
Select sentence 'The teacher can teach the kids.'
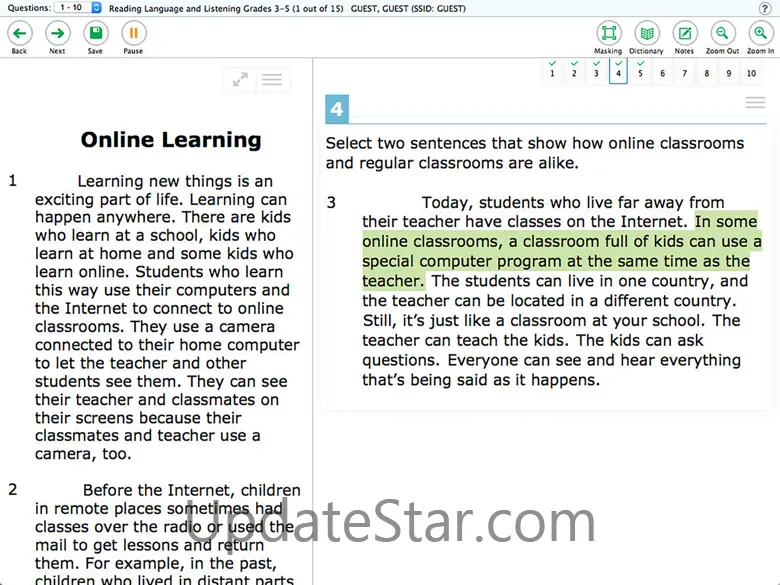point(467,340)
